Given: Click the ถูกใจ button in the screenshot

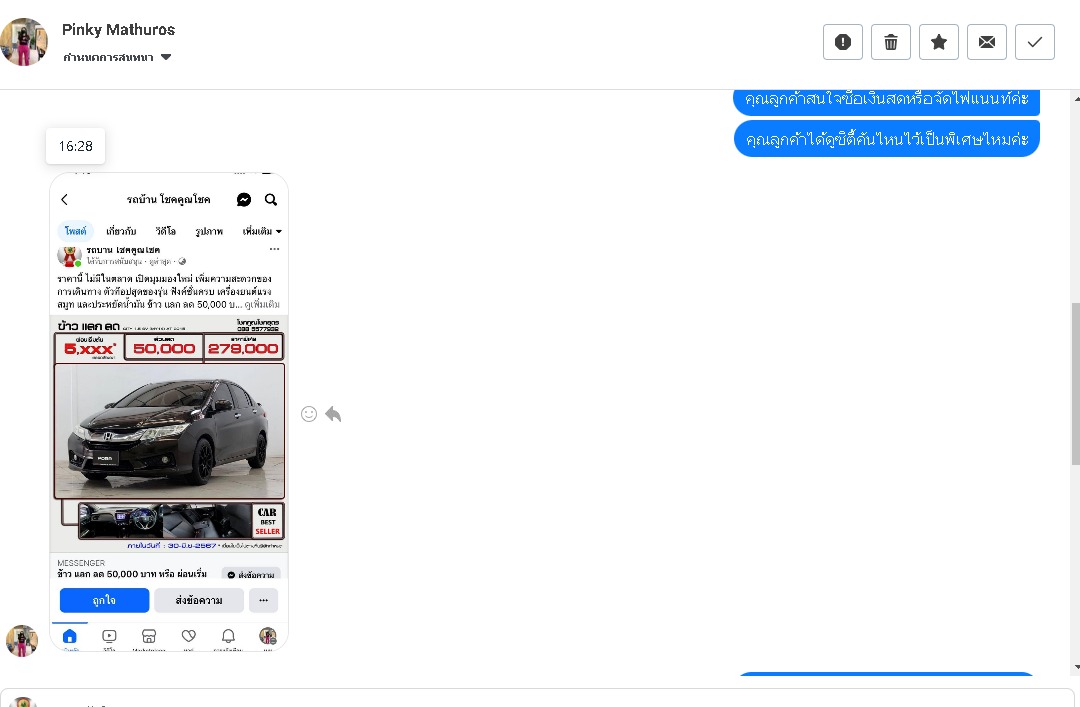Looking at the screenshot, I should point(104,600).
